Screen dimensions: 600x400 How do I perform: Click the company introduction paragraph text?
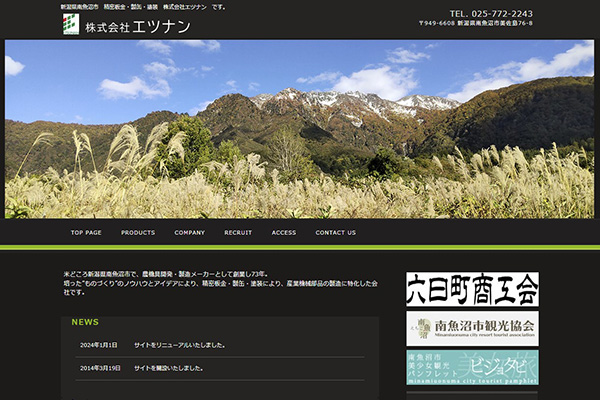220,283
